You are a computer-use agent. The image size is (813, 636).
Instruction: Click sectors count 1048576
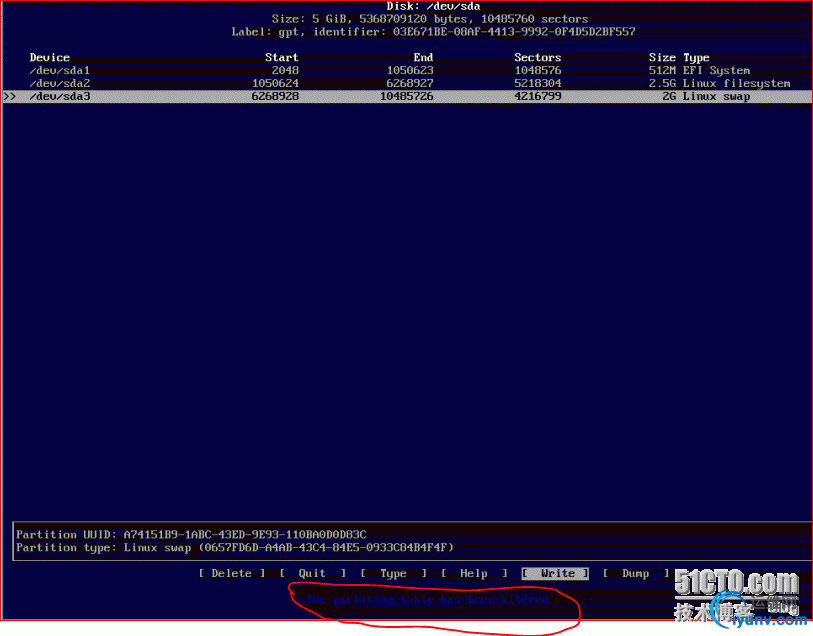538,70
